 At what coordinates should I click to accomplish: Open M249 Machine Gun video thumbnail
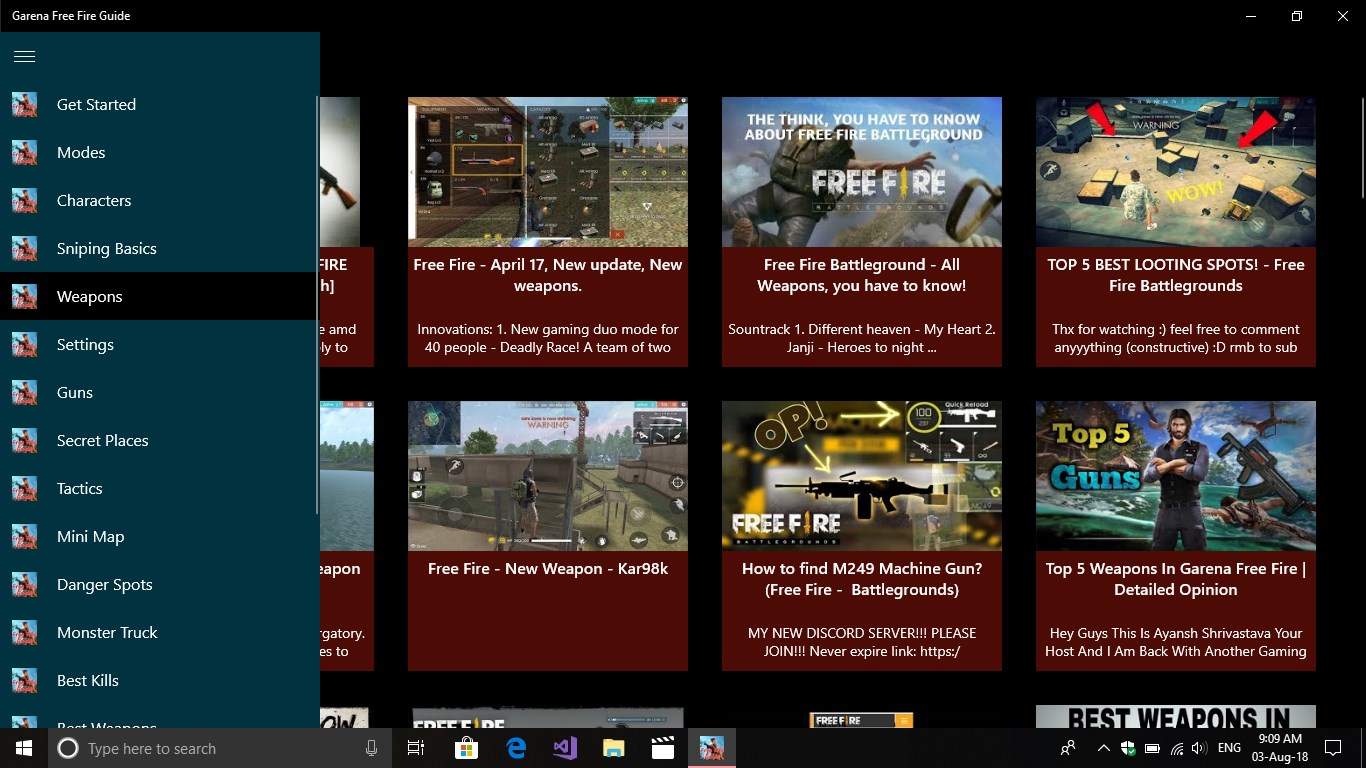click(862, 476)
